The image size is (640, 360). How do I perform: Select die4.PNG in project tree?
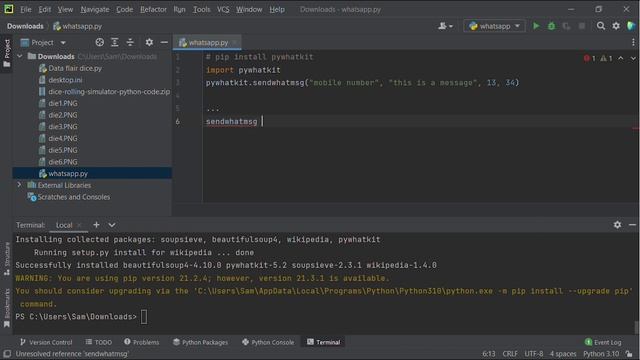pos(63,138)
